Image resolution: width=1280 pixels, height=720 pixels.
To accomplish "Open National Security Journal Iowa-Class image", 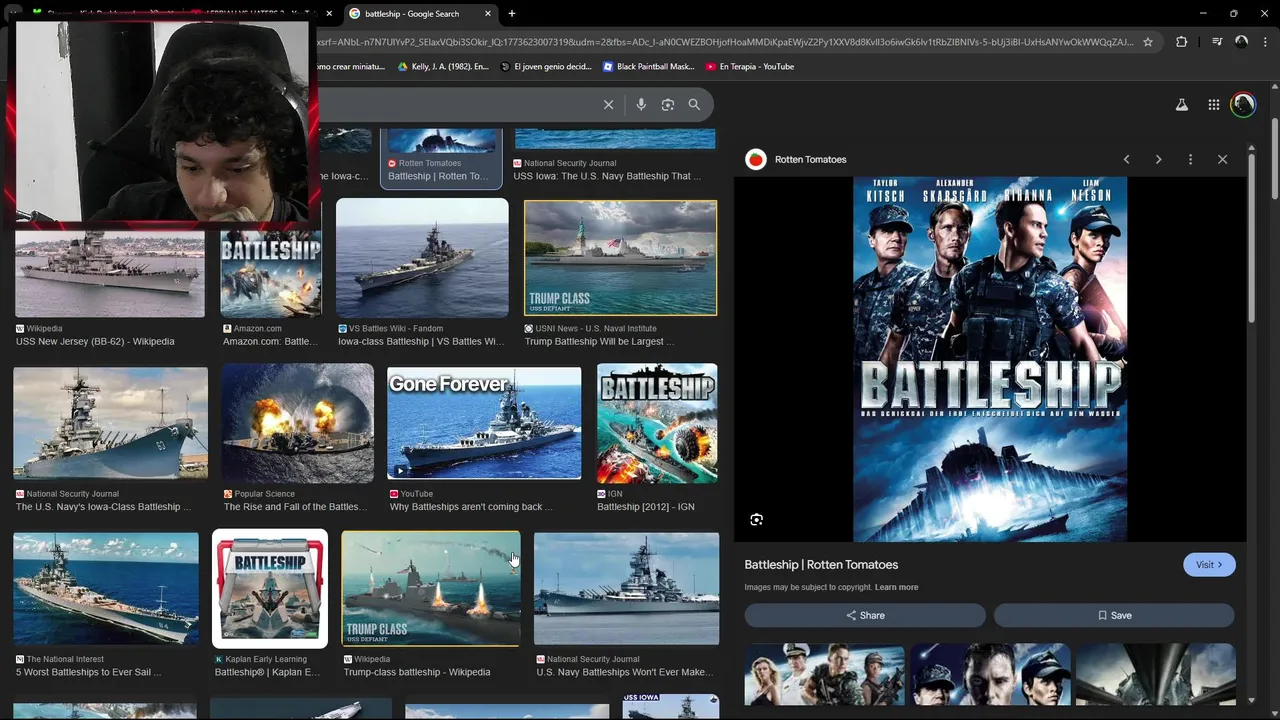I will pyautogui.click(x=110, y=423).
